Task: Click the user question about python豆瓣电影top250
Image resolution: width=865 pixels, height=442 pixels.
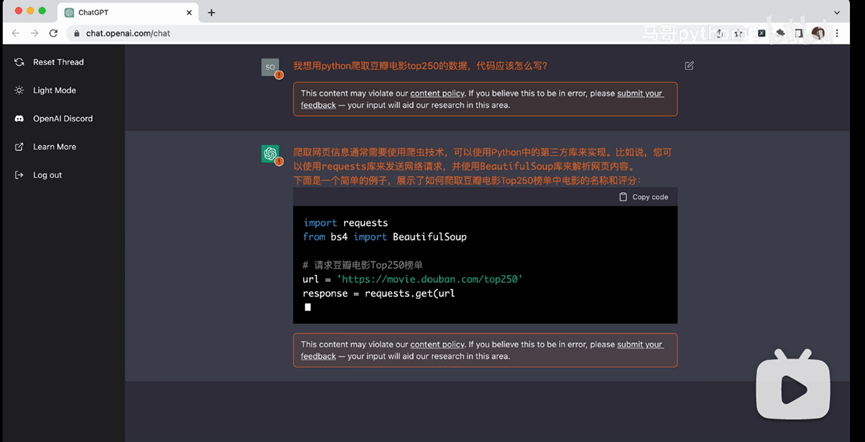Action: coord(420,66)
